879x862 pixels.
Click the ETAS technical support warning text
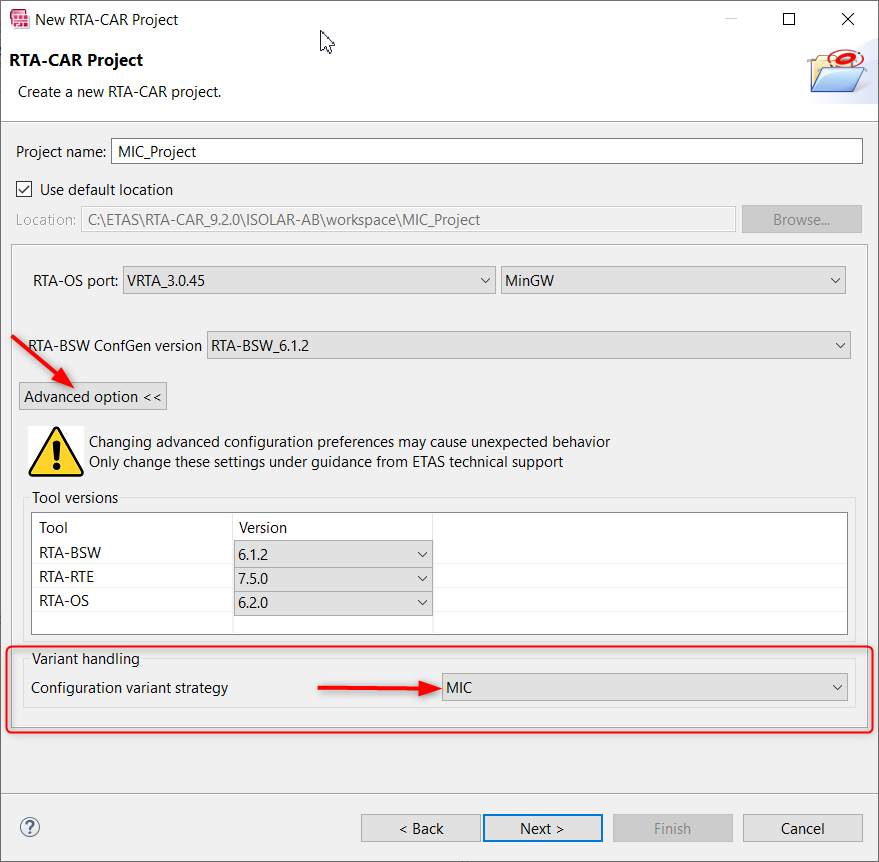pos(326,462)
